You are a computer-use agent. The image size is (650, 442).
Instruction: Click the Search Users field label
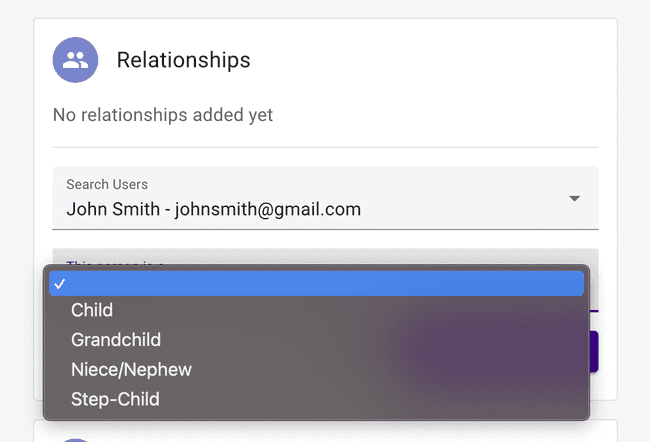tap(107, 184)
